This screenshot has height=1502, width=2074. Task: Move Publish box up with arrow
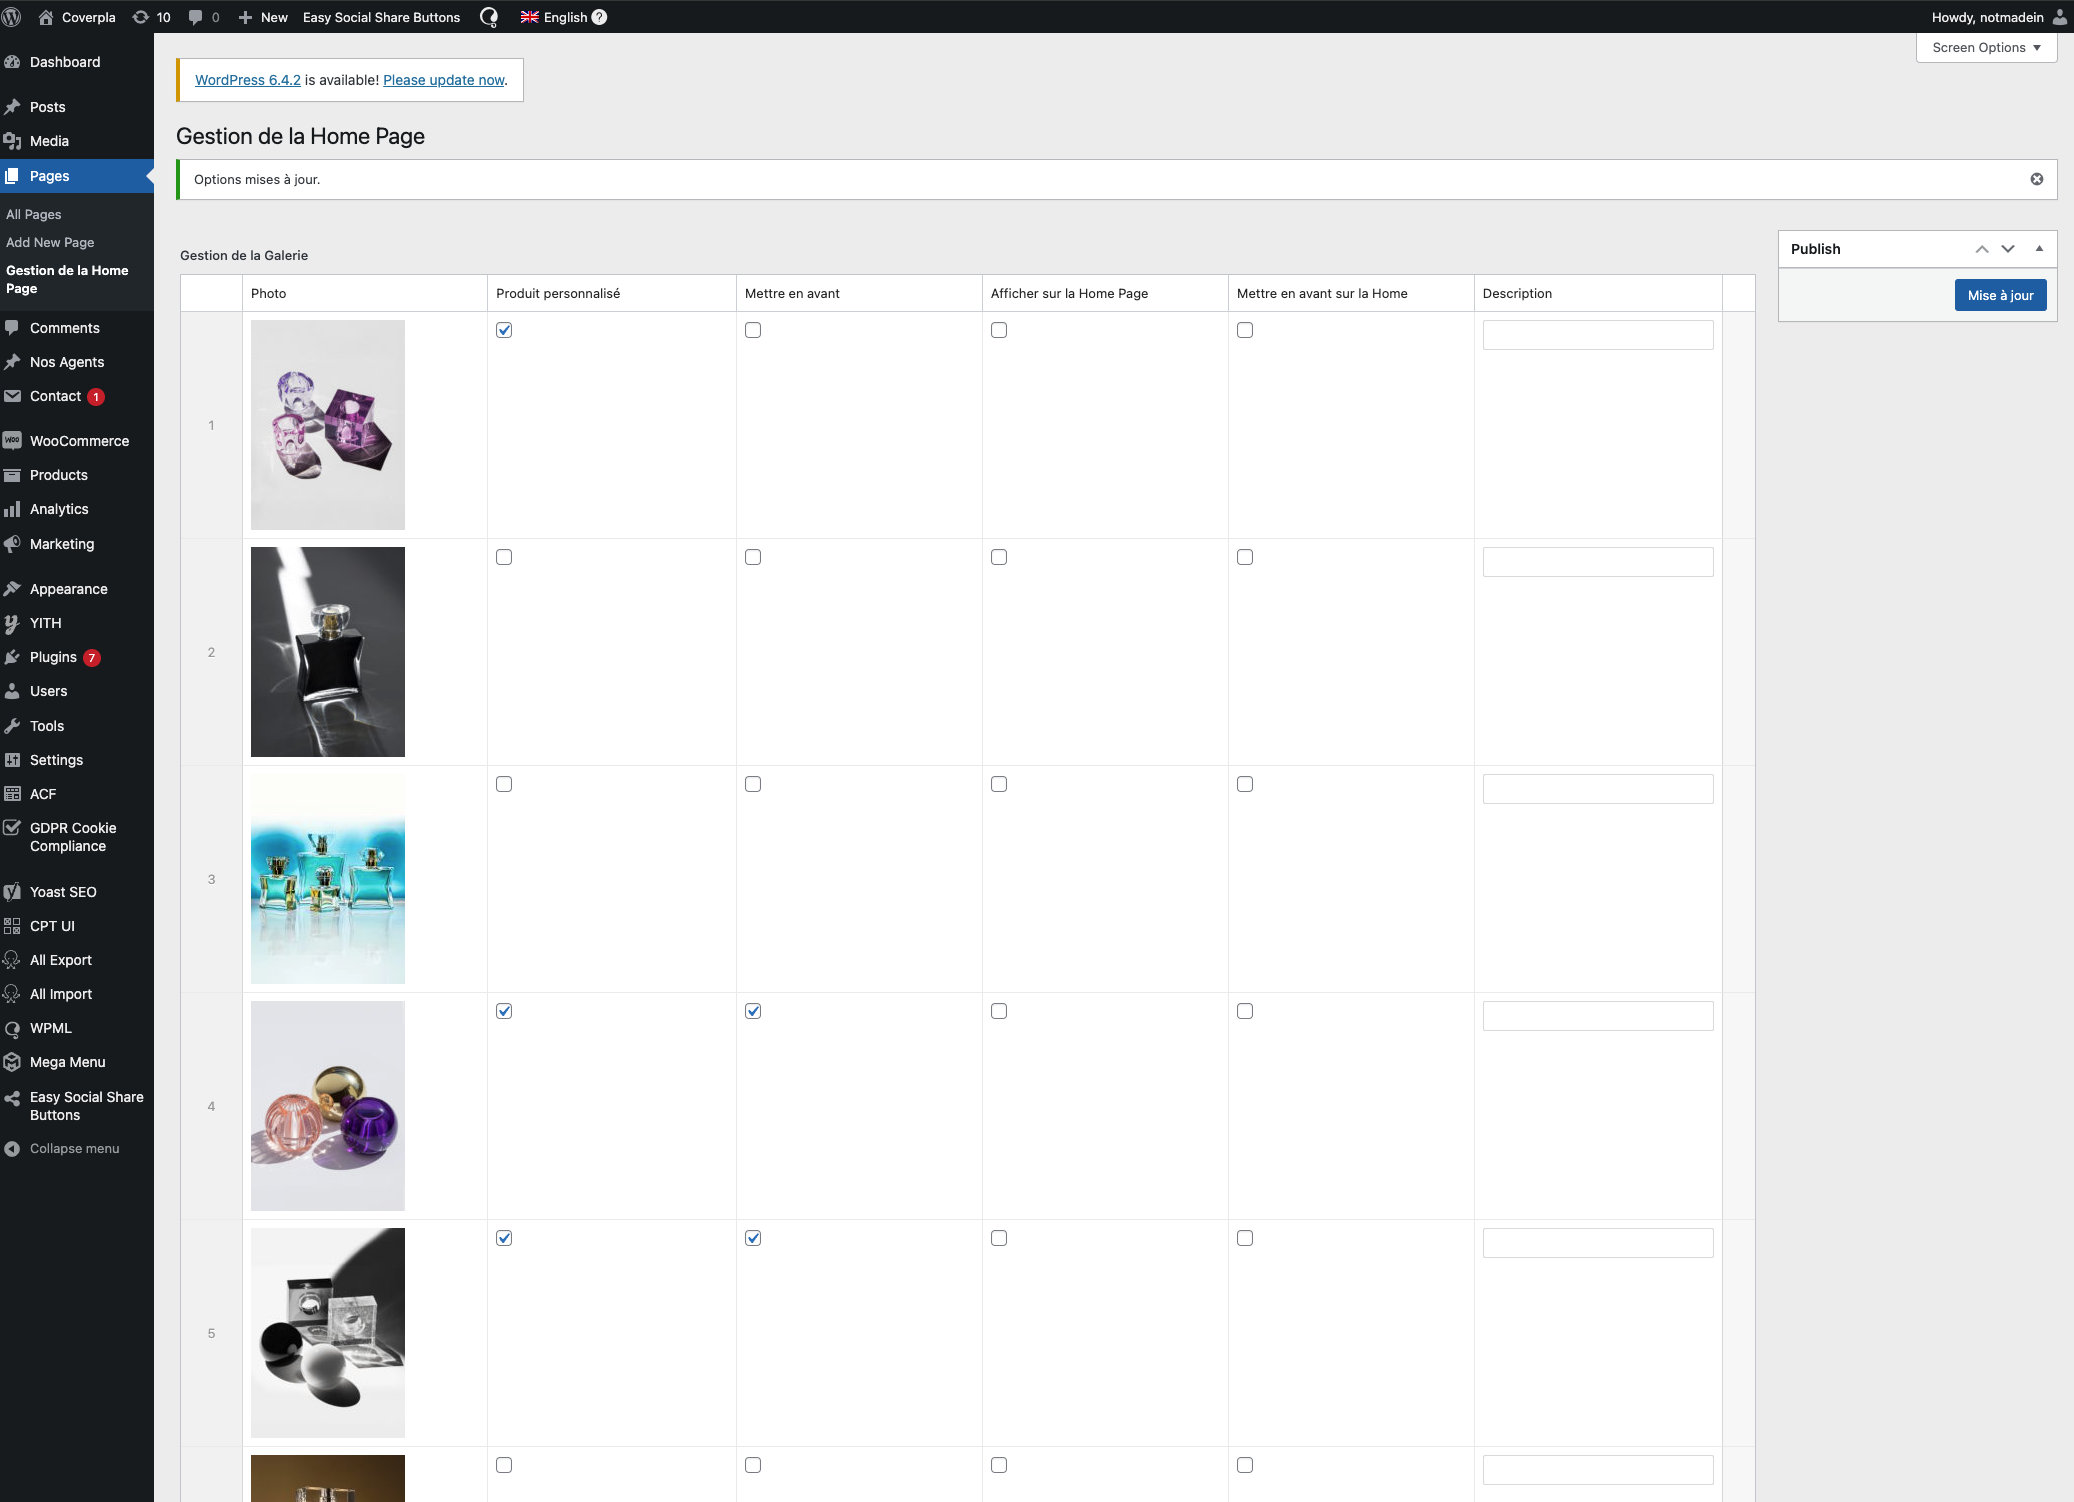point(1982,249)
